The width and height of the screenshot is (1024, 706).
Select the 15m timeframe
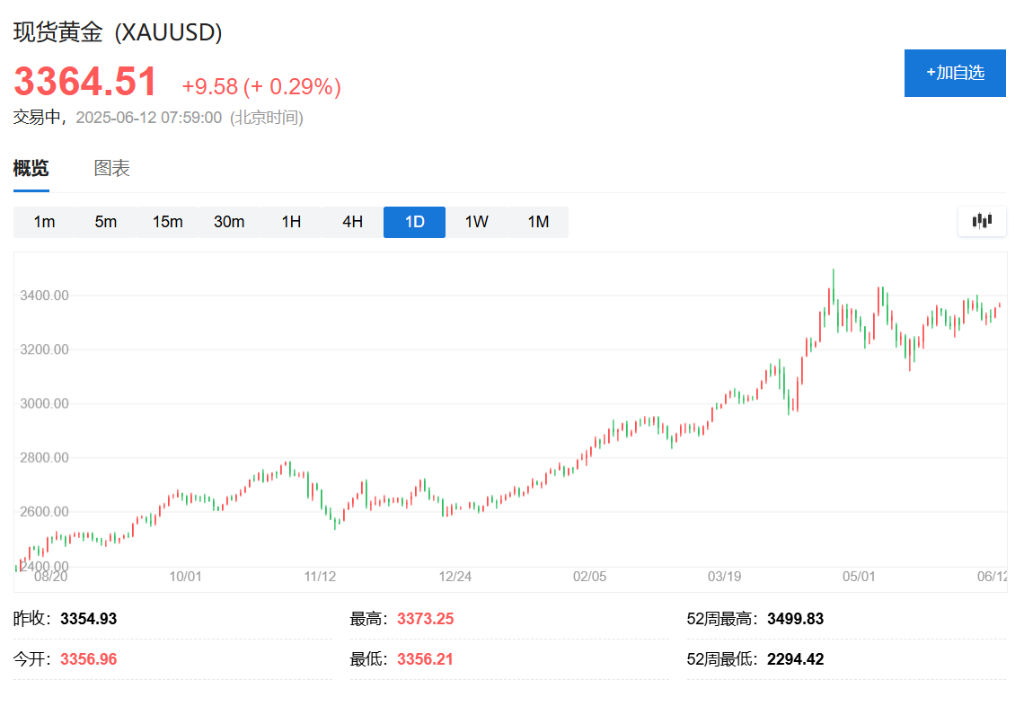(167, 221)
